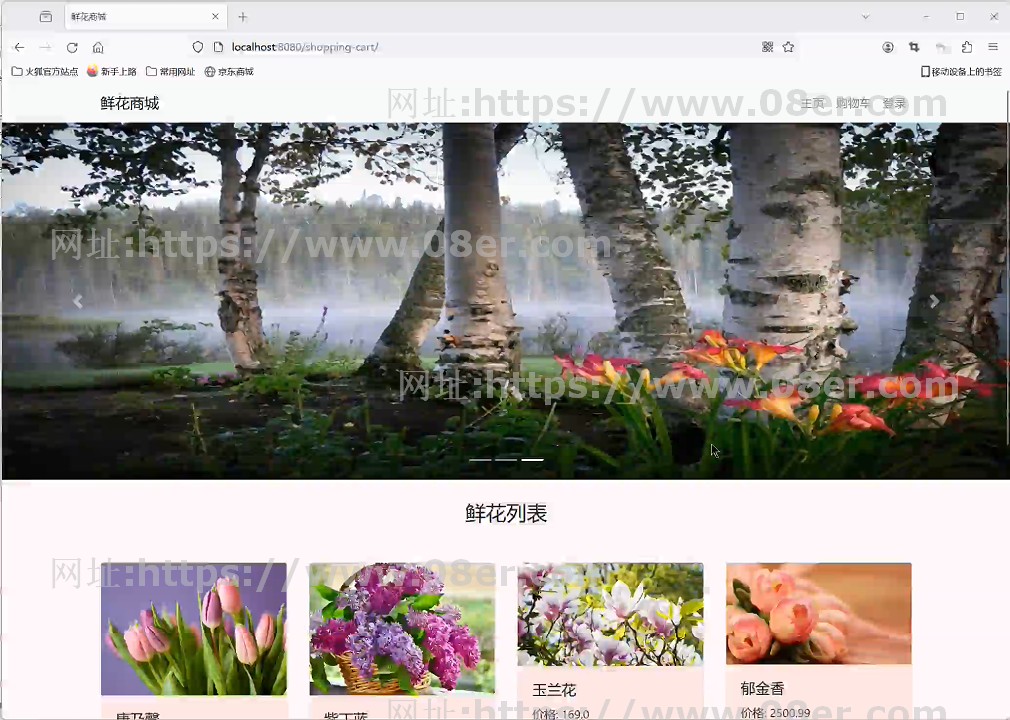Image resolution: width=1010 pixels, height=720 pixels.
Task: Open the 京东商城 bookmark
Action: click(x=229, y=71)
